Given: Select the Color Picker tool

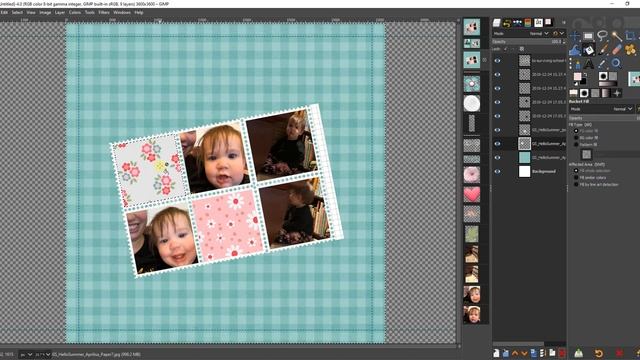Looking at the screenshot, I should [602, 64].
